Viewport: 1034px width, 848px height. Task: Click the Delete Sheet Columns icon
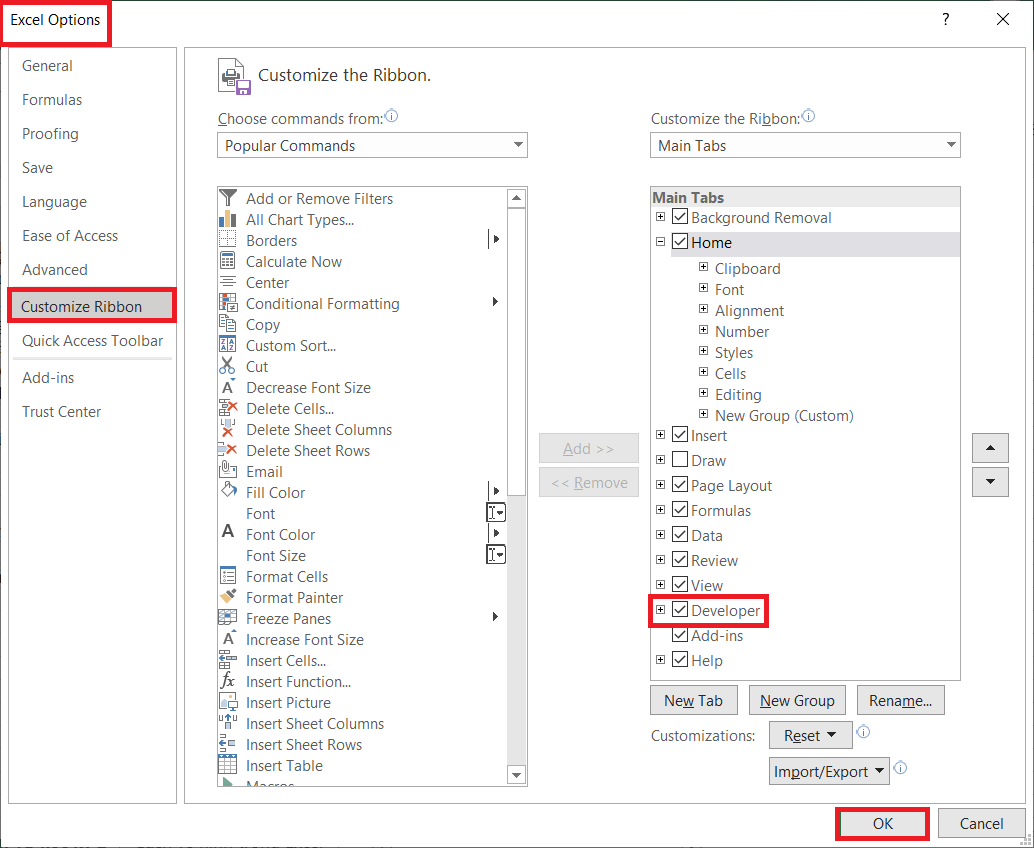[228, 429]
